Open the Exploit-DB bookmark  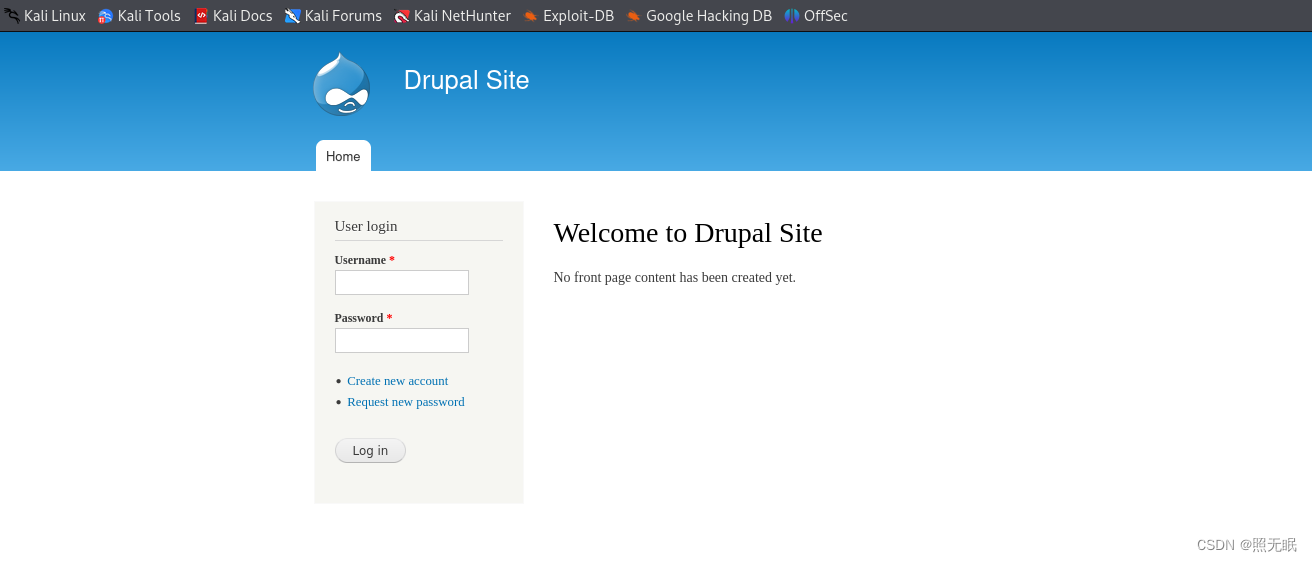568,16
